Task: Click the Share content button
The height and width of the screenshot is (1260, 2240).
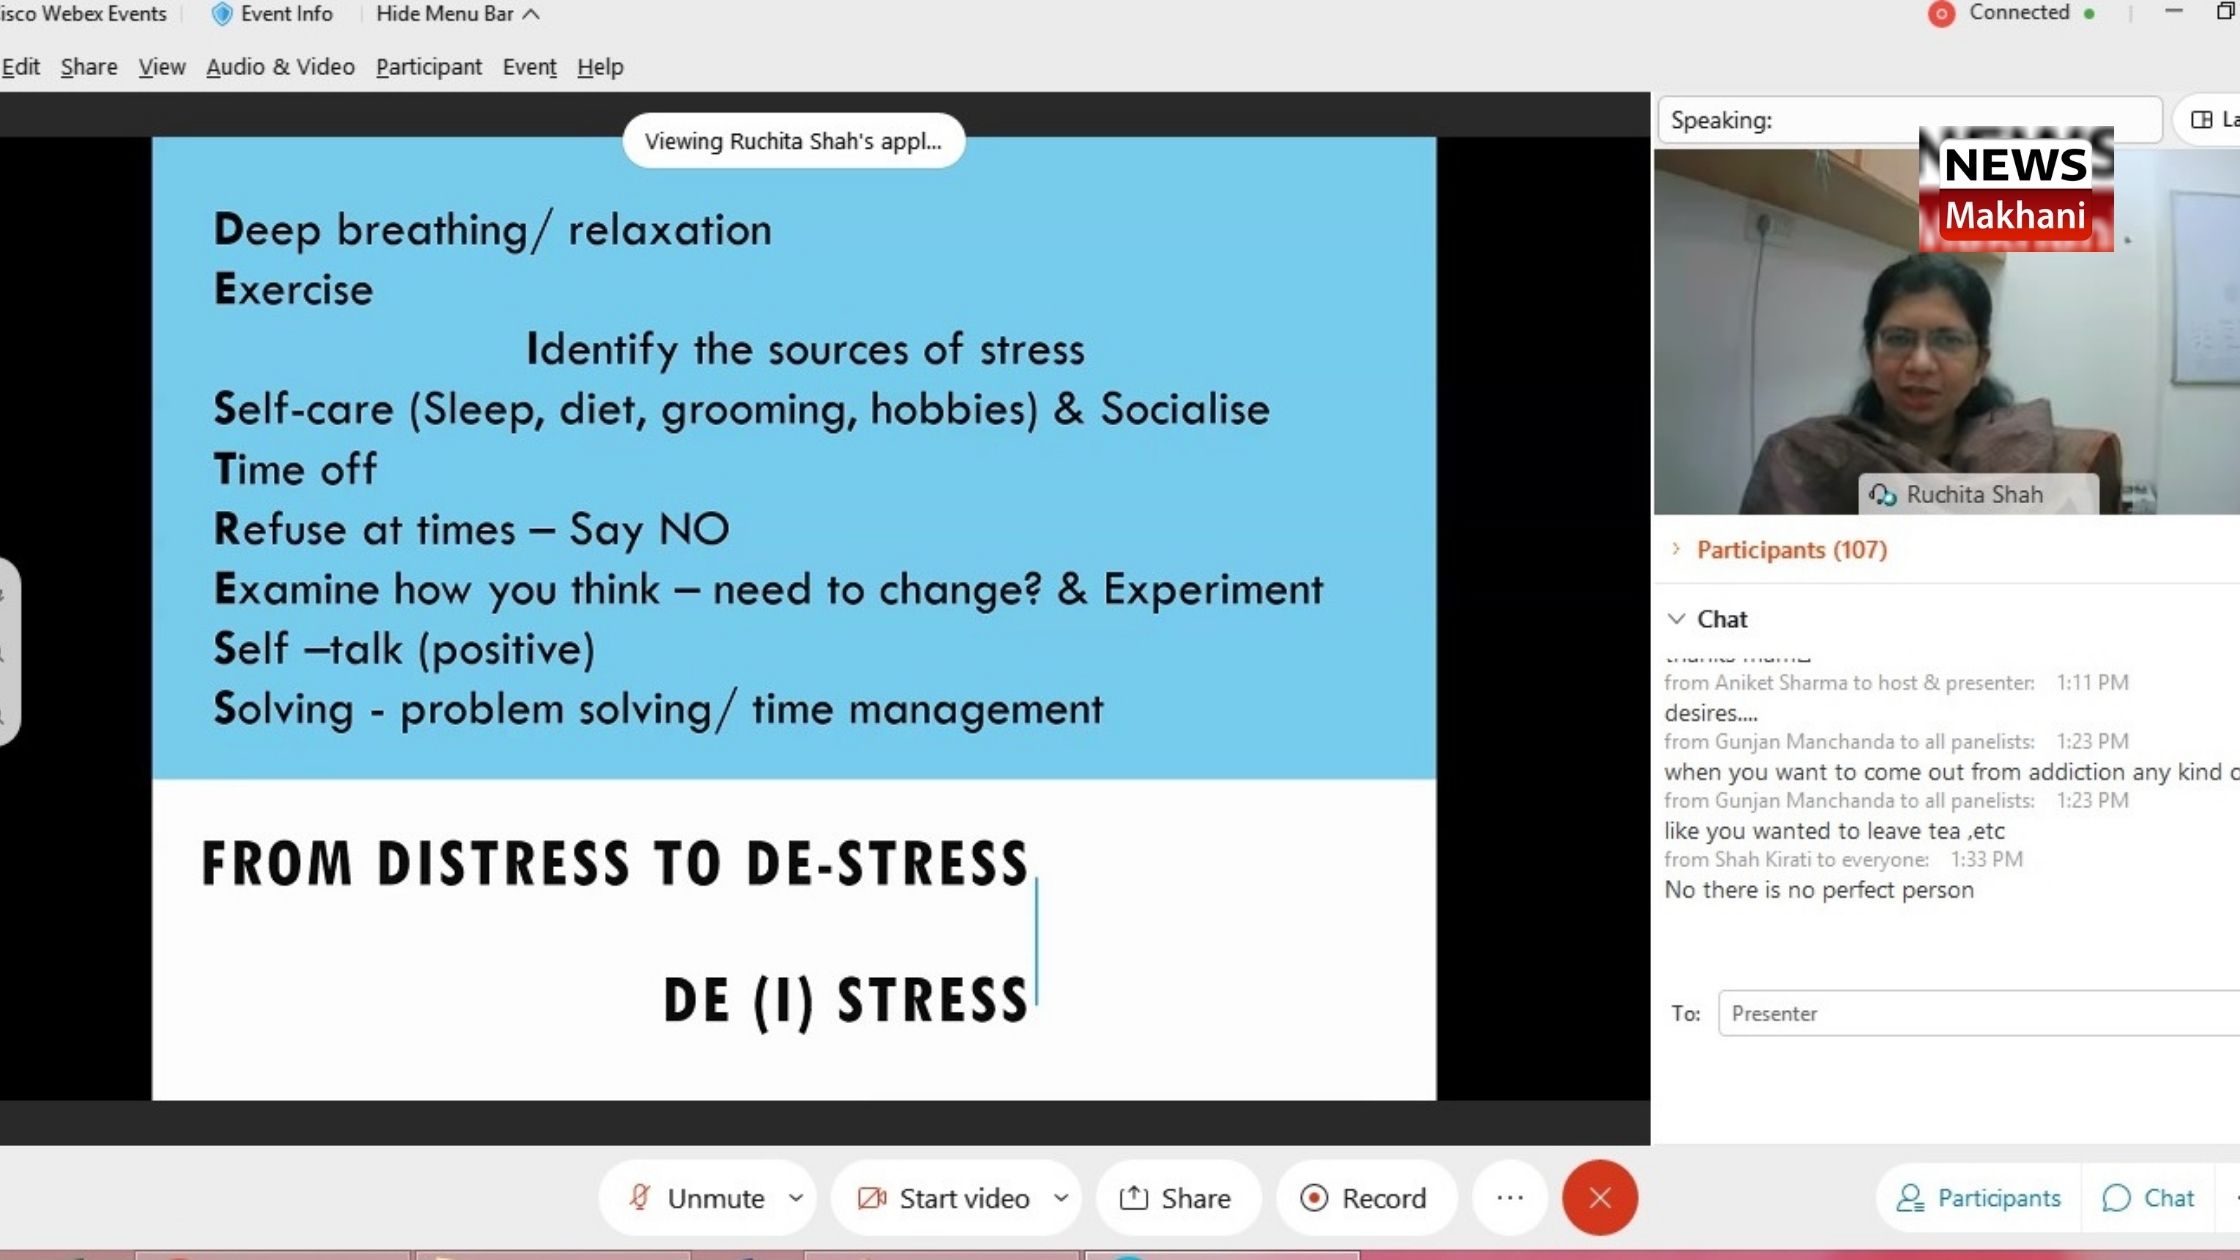Action: 1175,1197
